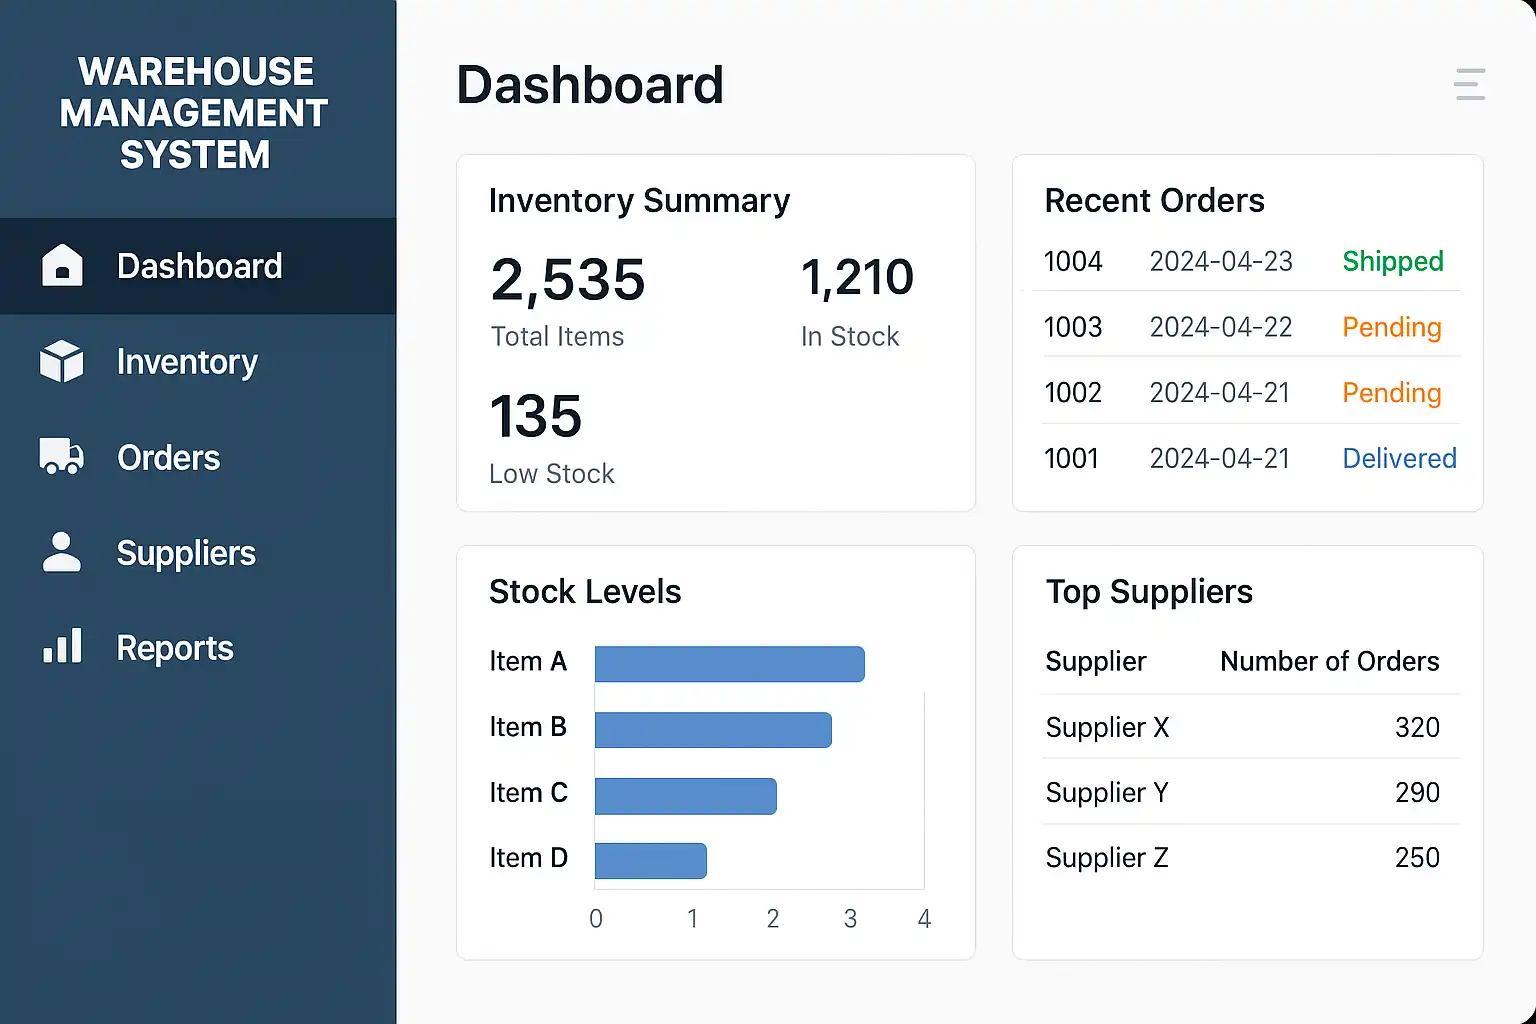Open order 1003 row
The width and height of the screenshot is (1536, 1024).
(x=1073, y=328)
